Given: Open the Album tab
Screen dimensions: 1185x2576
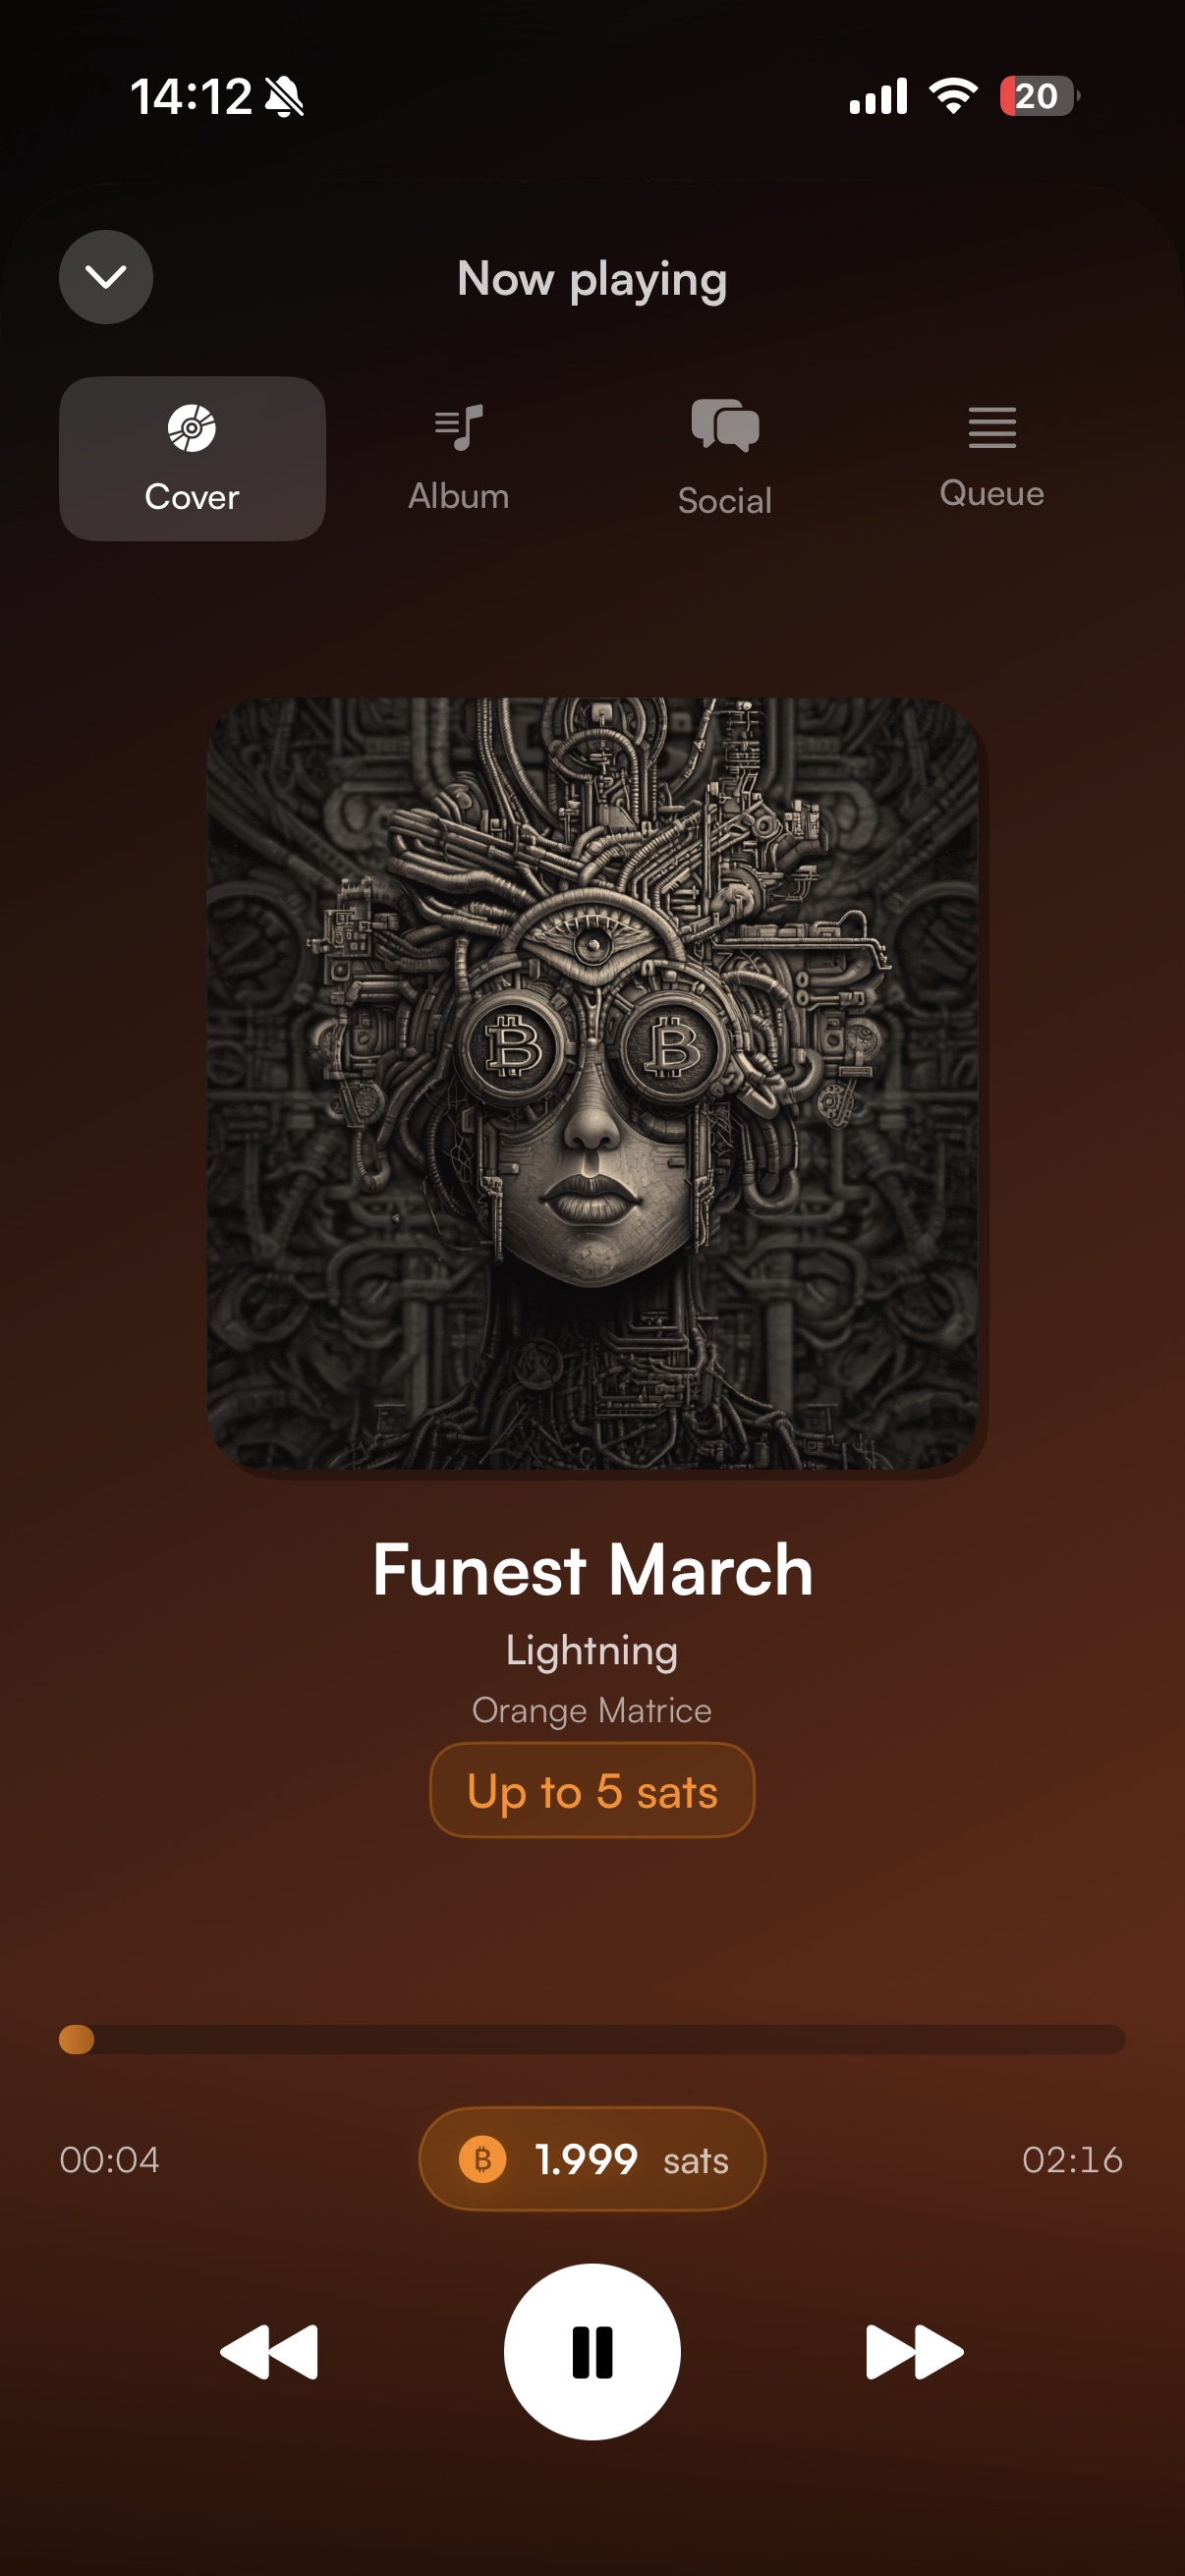Looking at the screenshot, I should [x=459, y=459].
